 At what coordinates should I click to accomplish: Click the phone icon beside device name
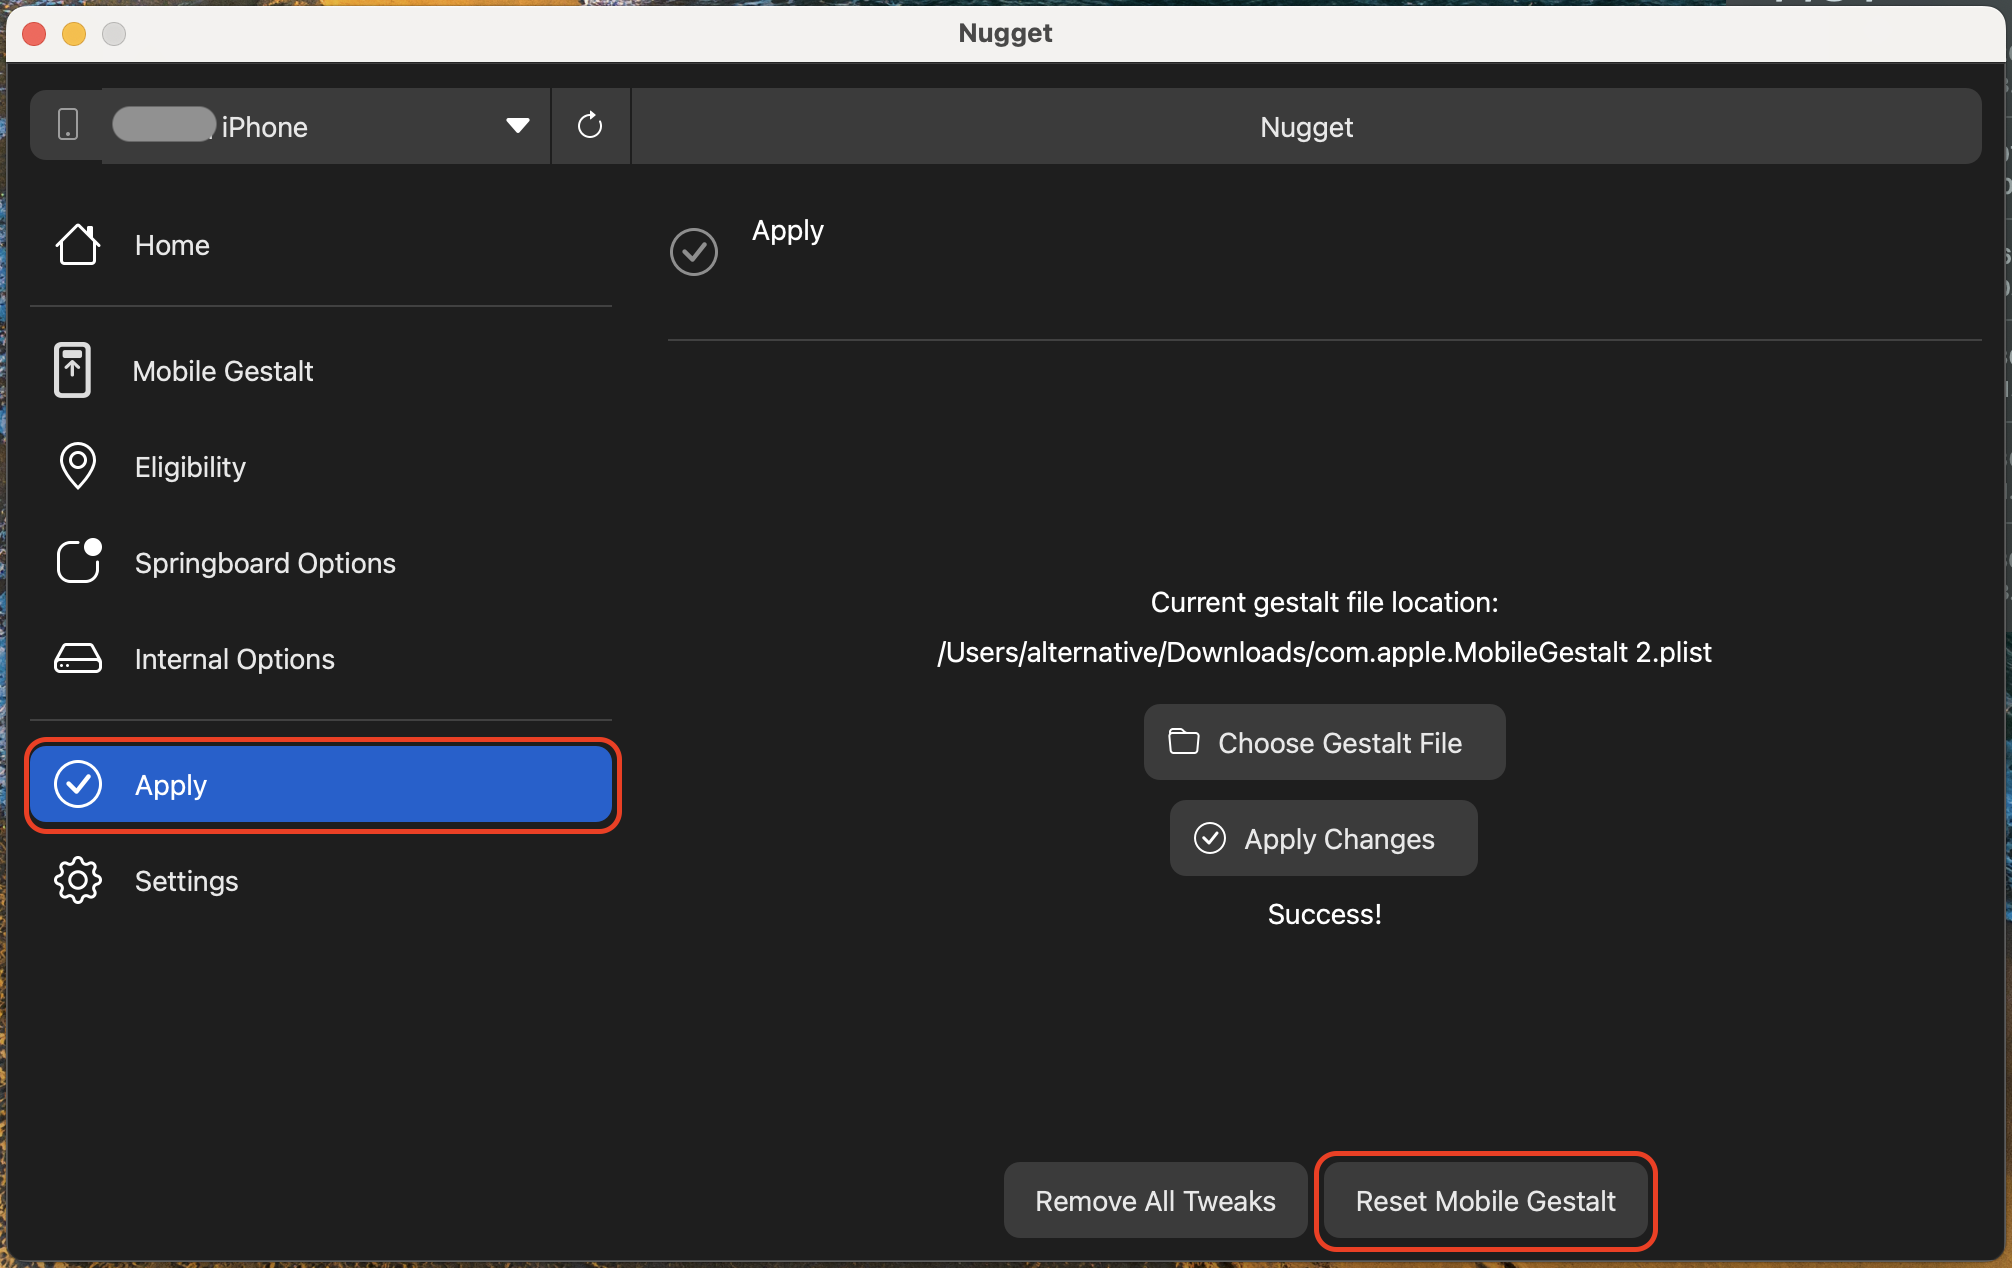pyautogui.click(x=68, y=125)
